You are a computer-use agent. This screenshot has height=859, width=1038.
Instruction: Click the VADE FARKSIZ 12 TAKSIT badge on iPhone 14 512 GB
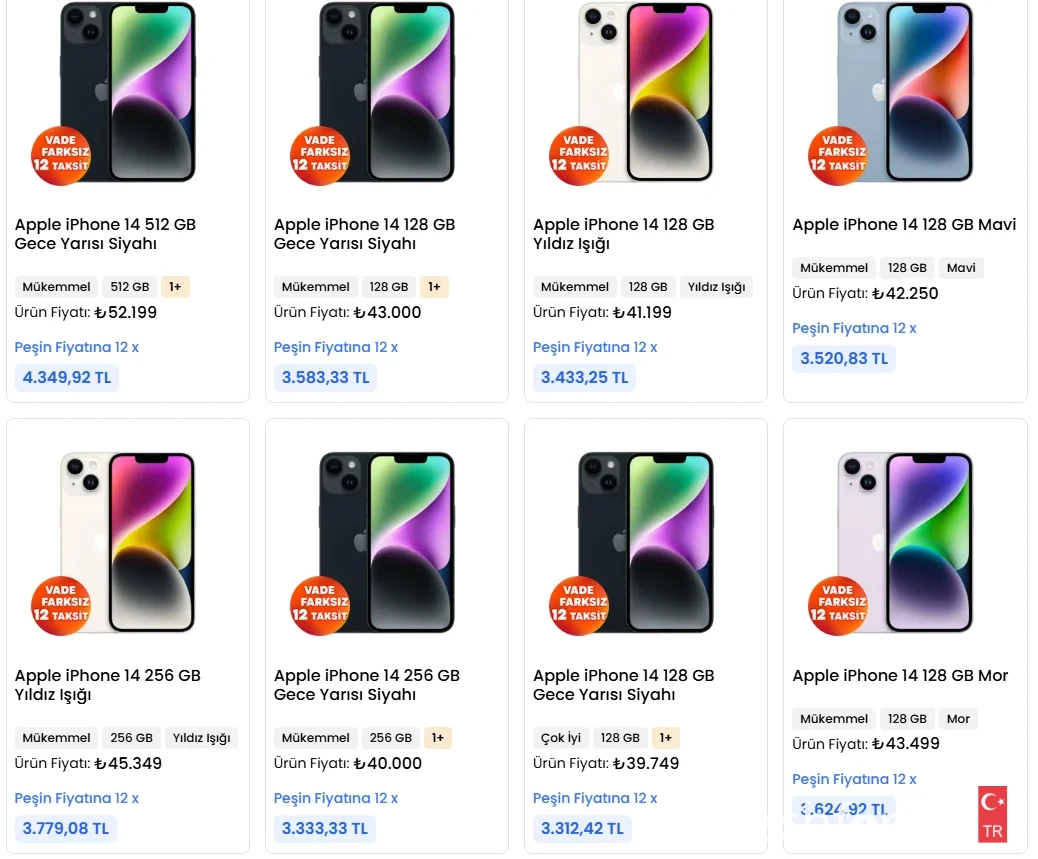[x=61, y=154]
